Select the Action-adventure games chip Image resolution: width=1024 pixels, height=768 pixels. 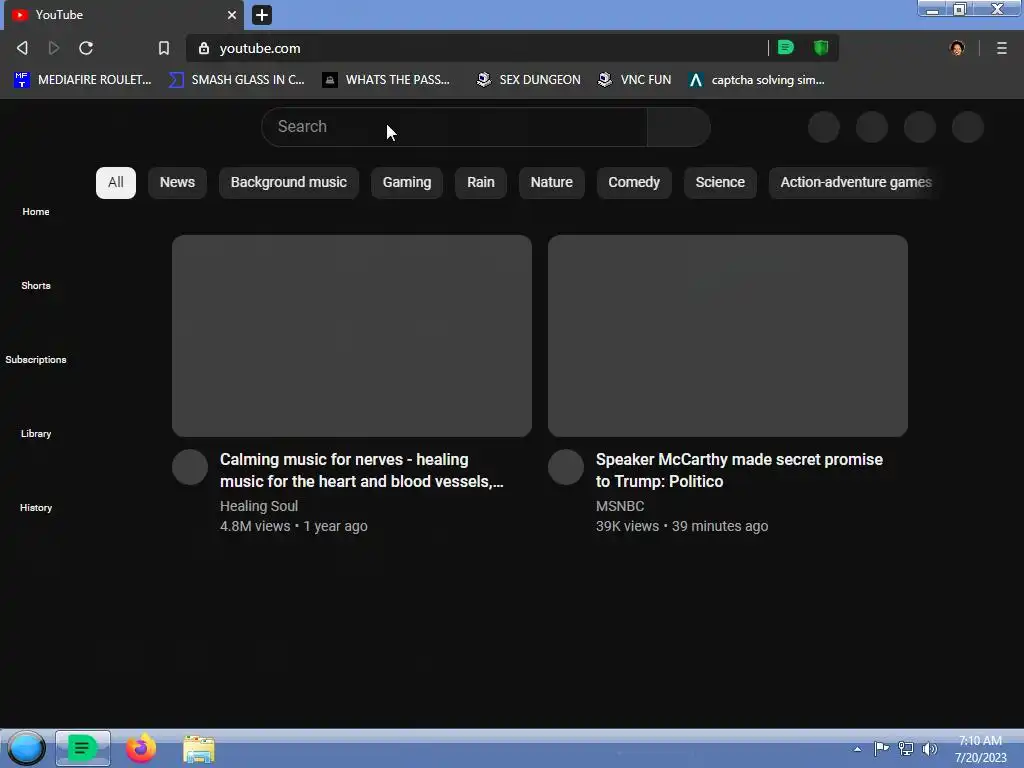coord(856,182)
